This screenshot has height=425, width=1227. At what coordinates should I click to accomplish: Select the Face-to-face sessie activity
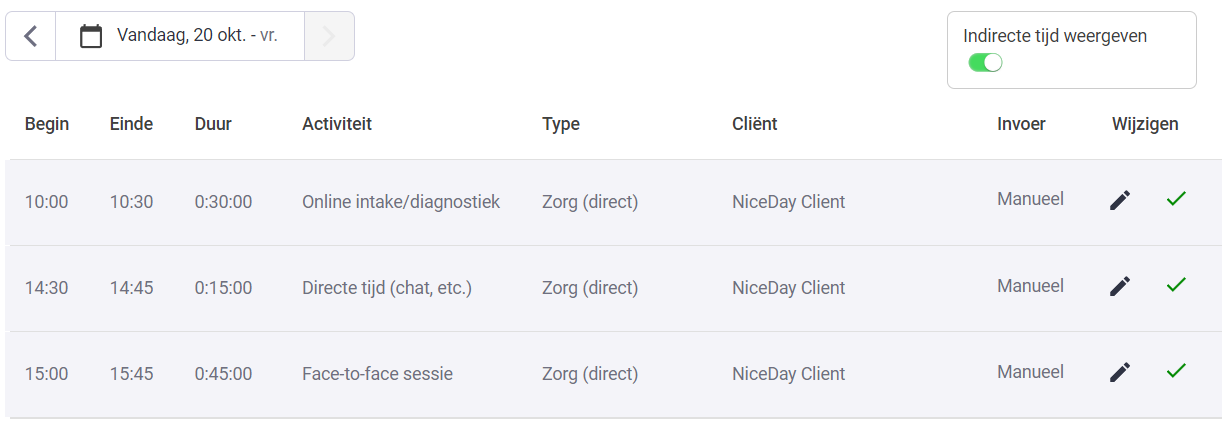[377, 374]
